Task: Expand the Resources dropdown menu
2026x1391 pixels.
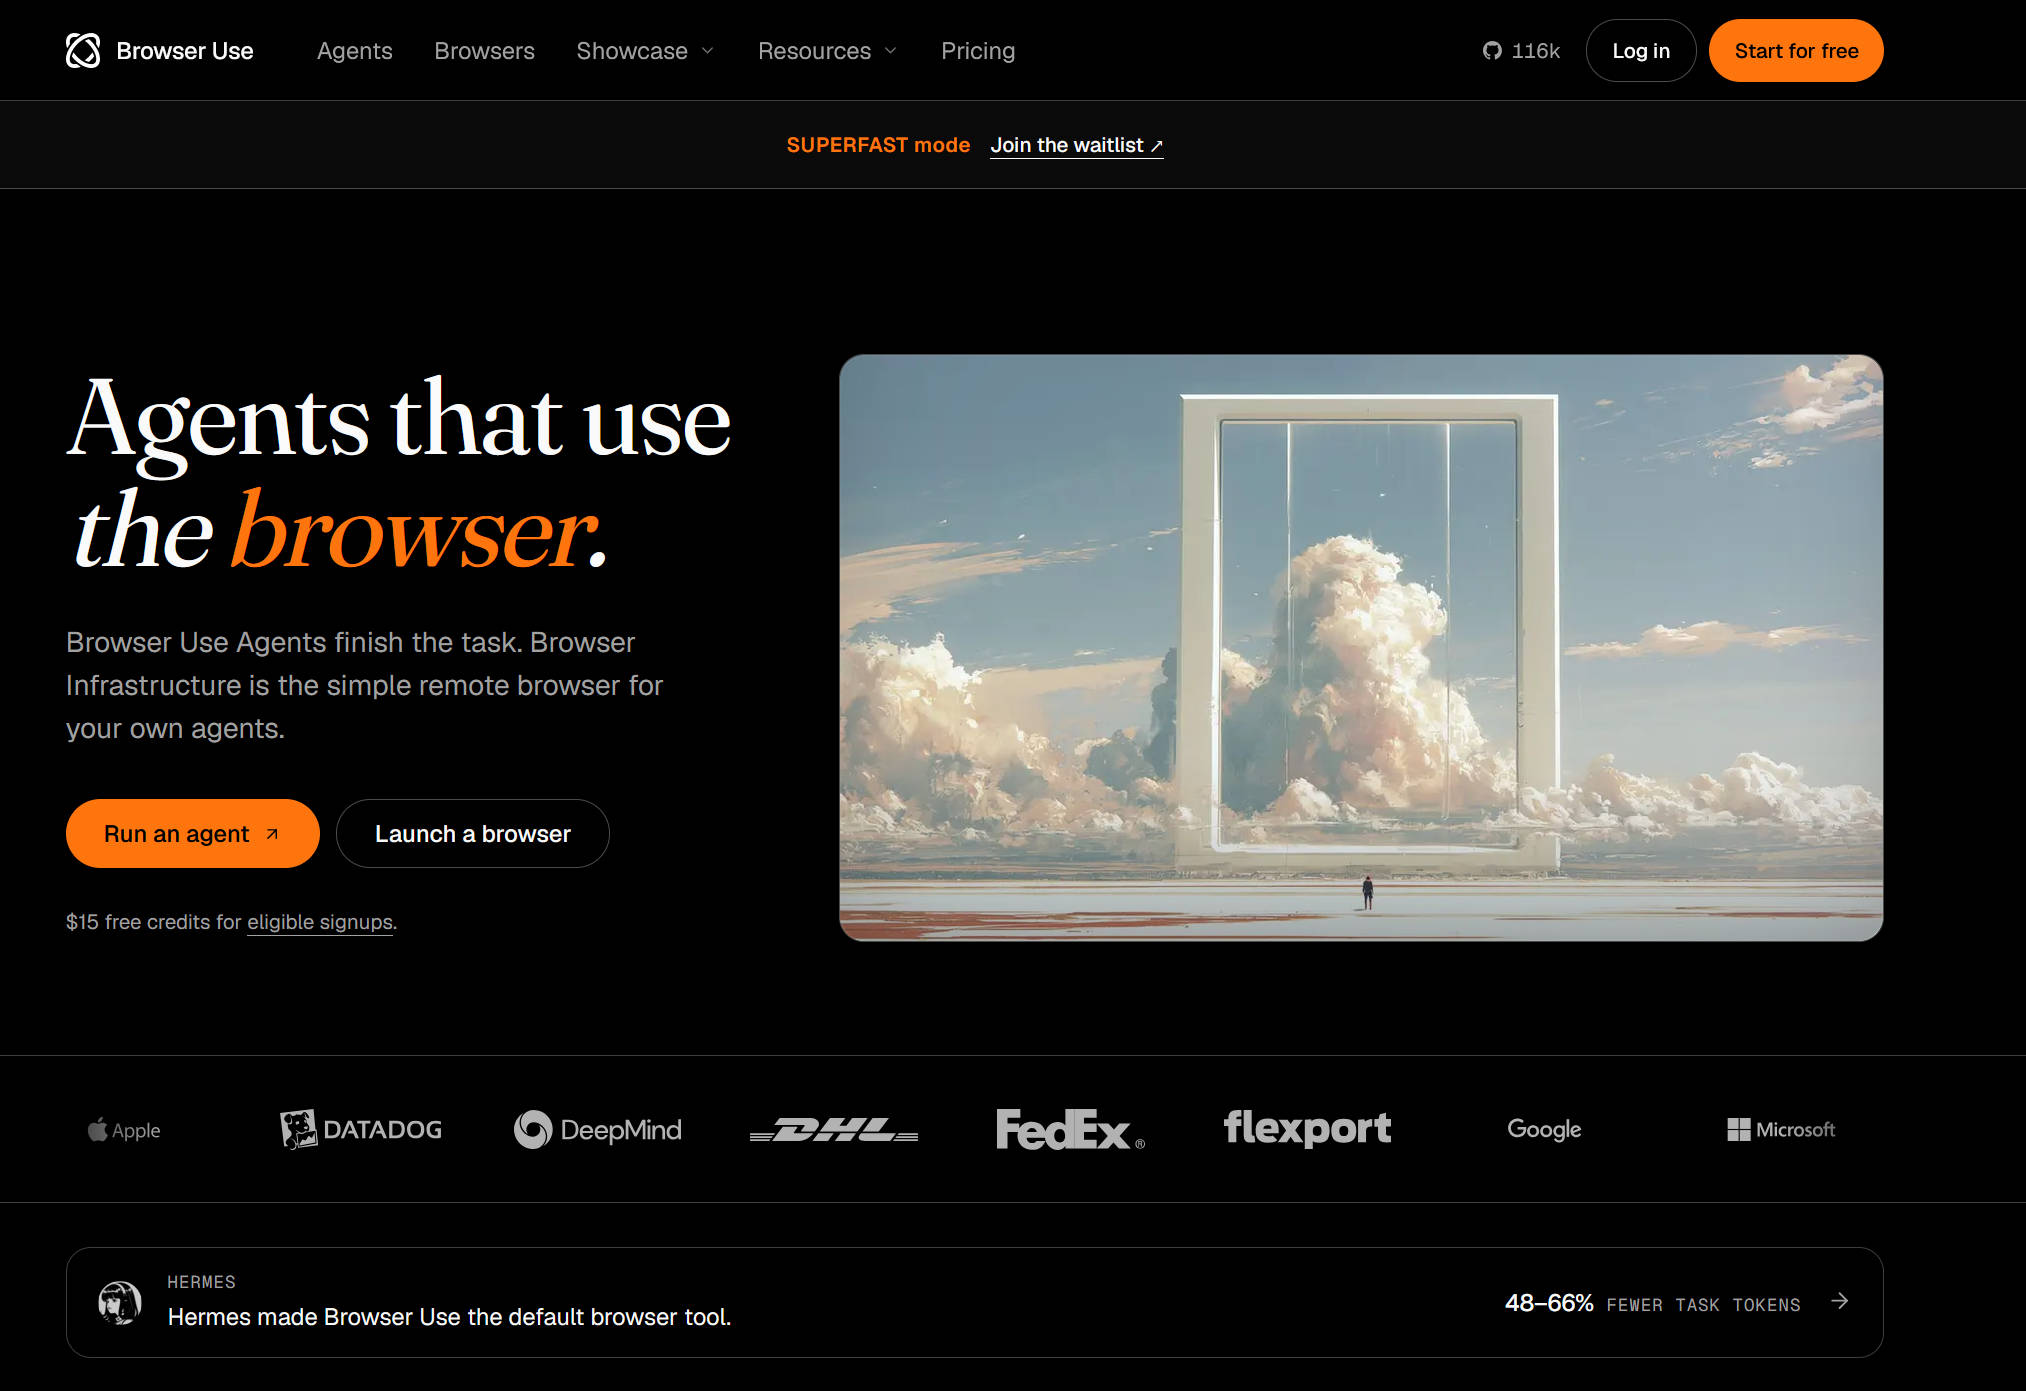Action: pos(827,51)
